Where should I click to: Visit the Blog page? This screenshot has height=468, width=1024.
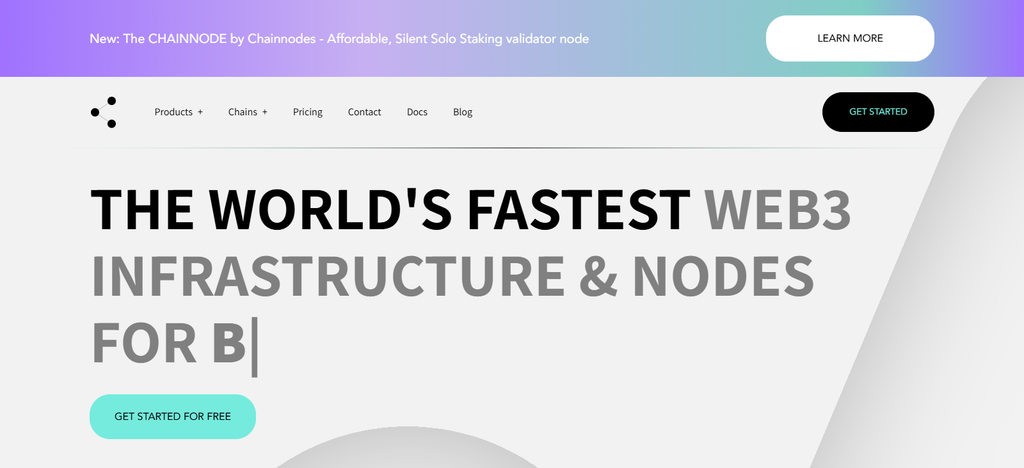[462, 112]
